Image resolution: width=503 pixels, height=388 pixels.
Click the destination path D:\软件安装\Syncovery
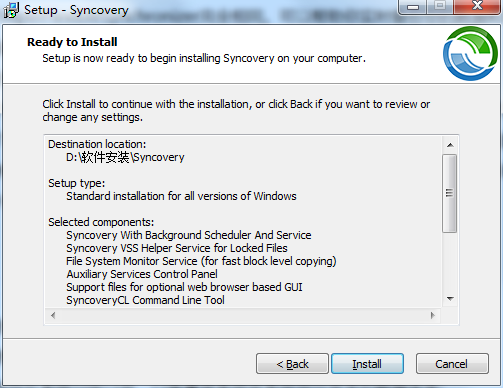click(x=125, y=157)
